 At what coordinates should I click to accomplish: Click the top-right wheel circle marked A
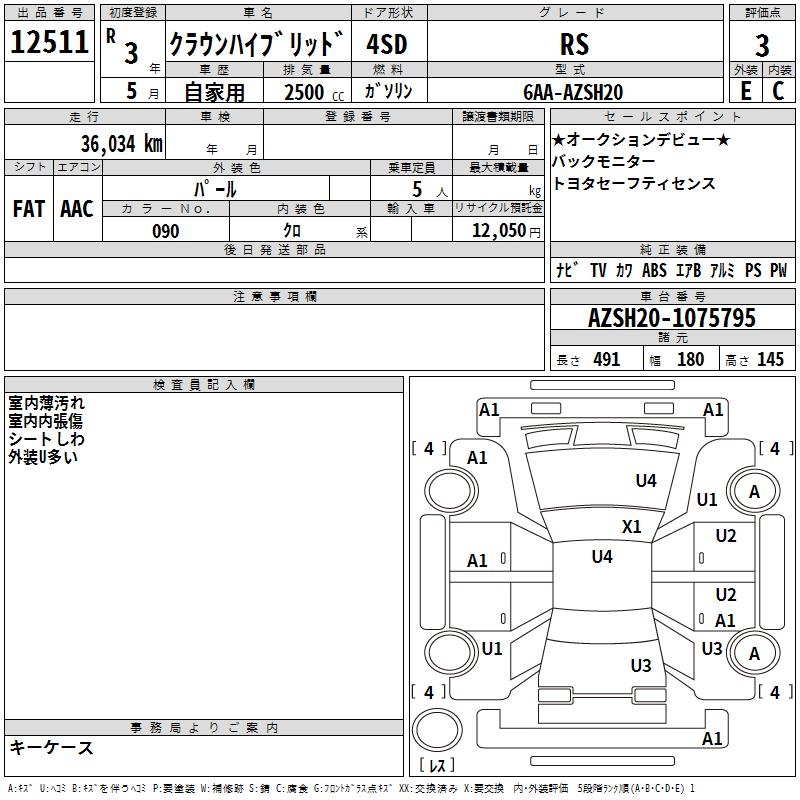754,491
